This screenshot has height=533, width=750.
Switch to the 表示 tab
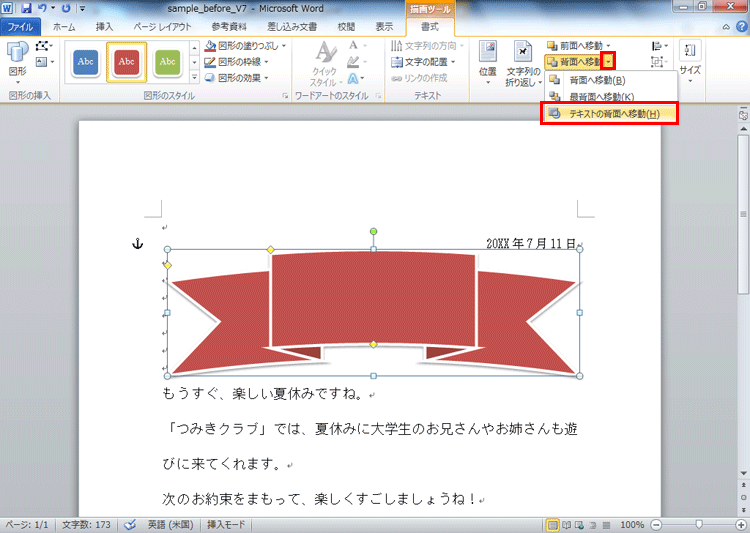coord(384,27)
